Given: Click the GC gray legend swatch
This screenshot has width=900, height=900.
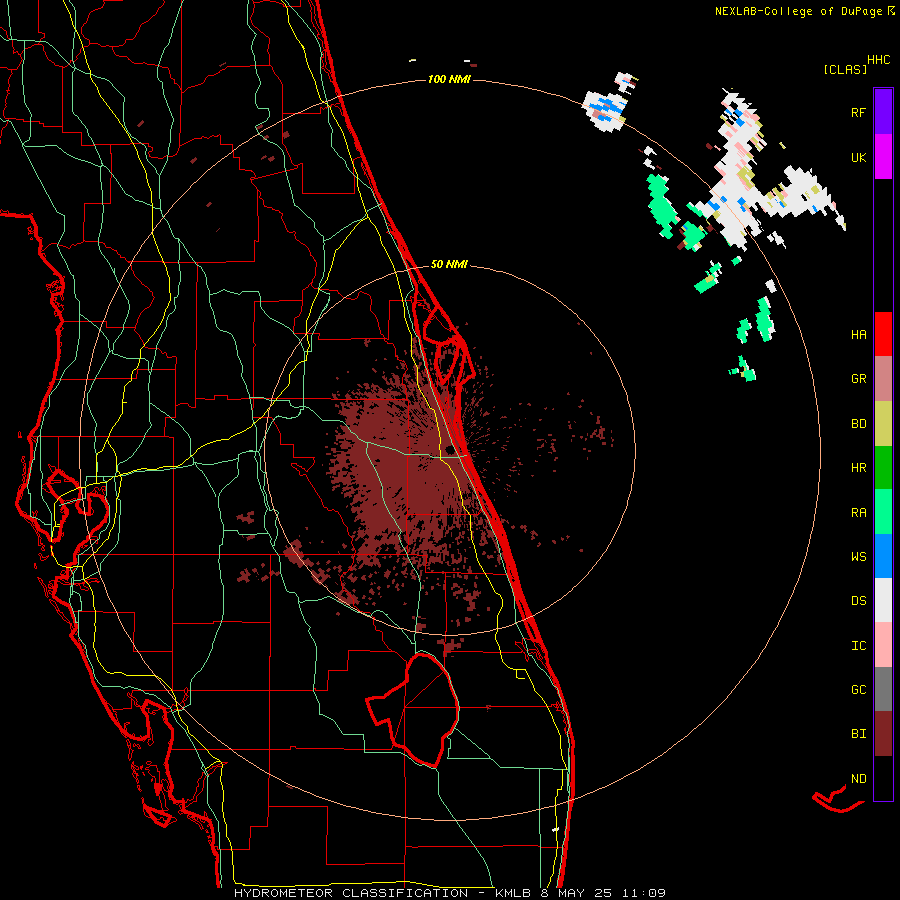Looking at the screenshot, I should click(883, 689).
